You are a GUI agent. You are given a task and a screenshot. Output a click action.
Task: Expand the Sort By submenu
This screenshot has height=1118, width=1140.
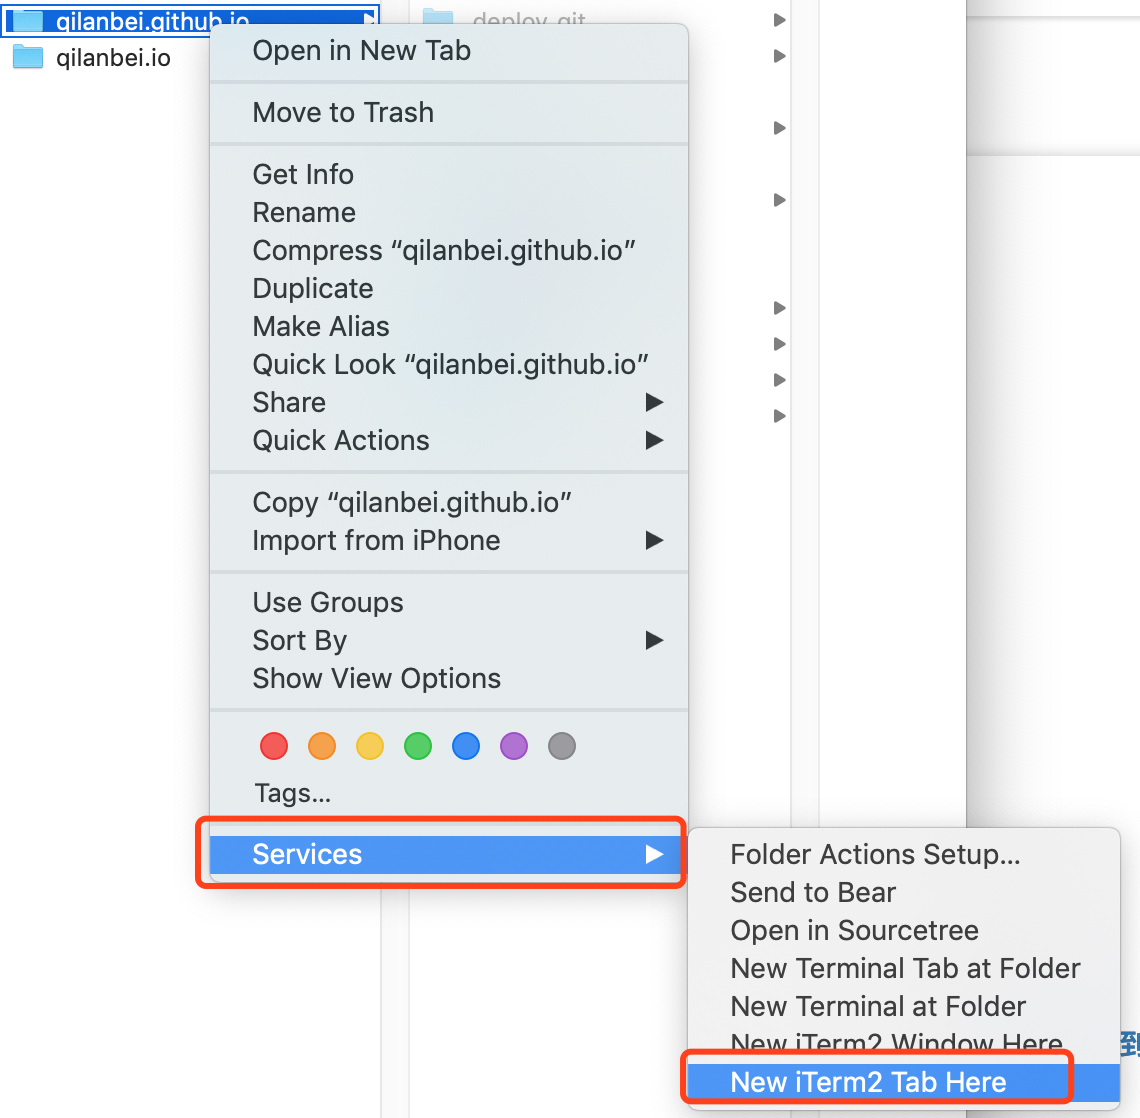[449, 640]
